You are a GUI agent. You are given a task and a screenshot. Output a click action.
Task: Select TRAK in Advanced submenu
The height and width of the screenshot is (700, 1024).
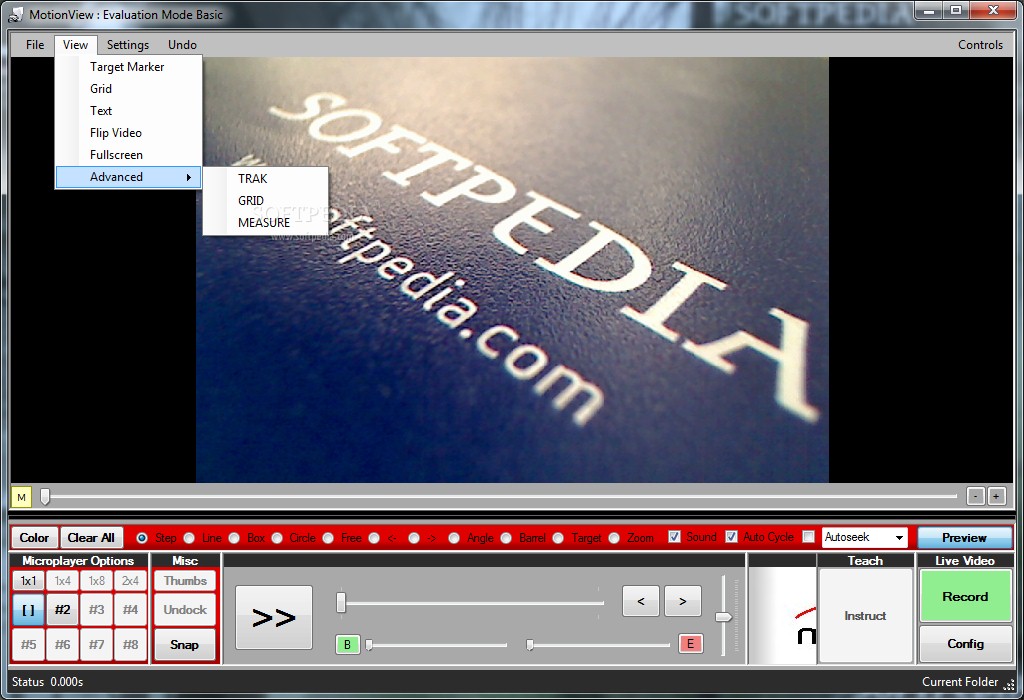(265, 179)
